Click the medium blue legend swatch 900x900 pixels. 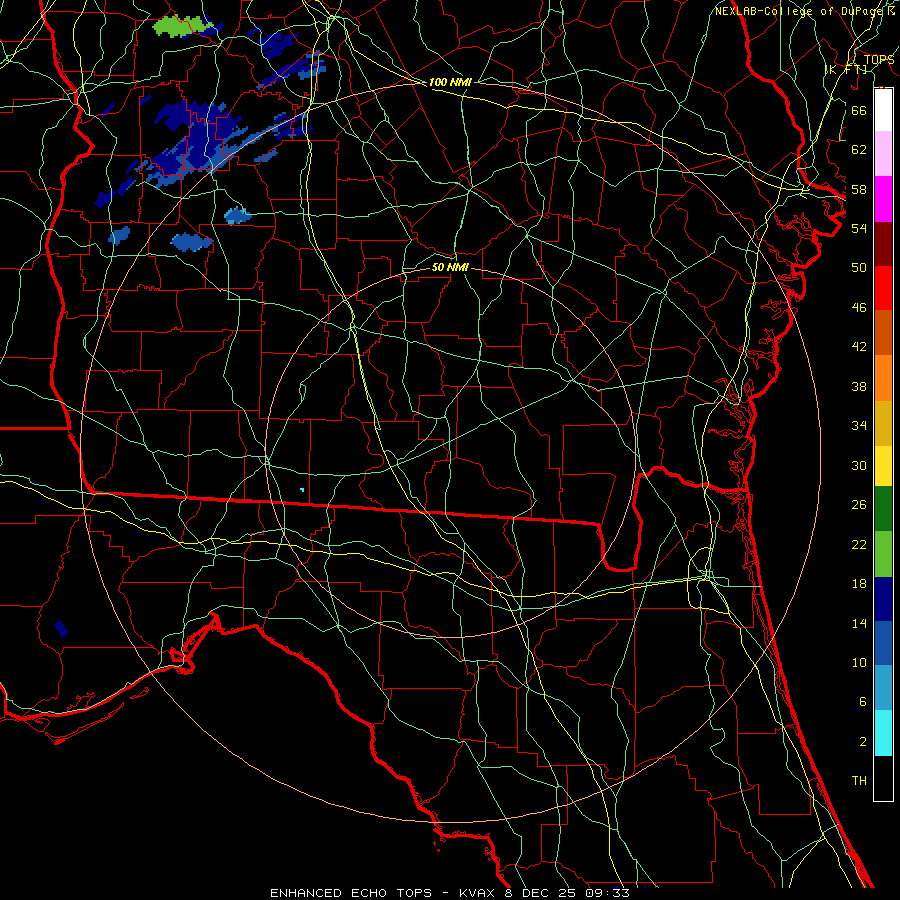[x=883, y=643]
